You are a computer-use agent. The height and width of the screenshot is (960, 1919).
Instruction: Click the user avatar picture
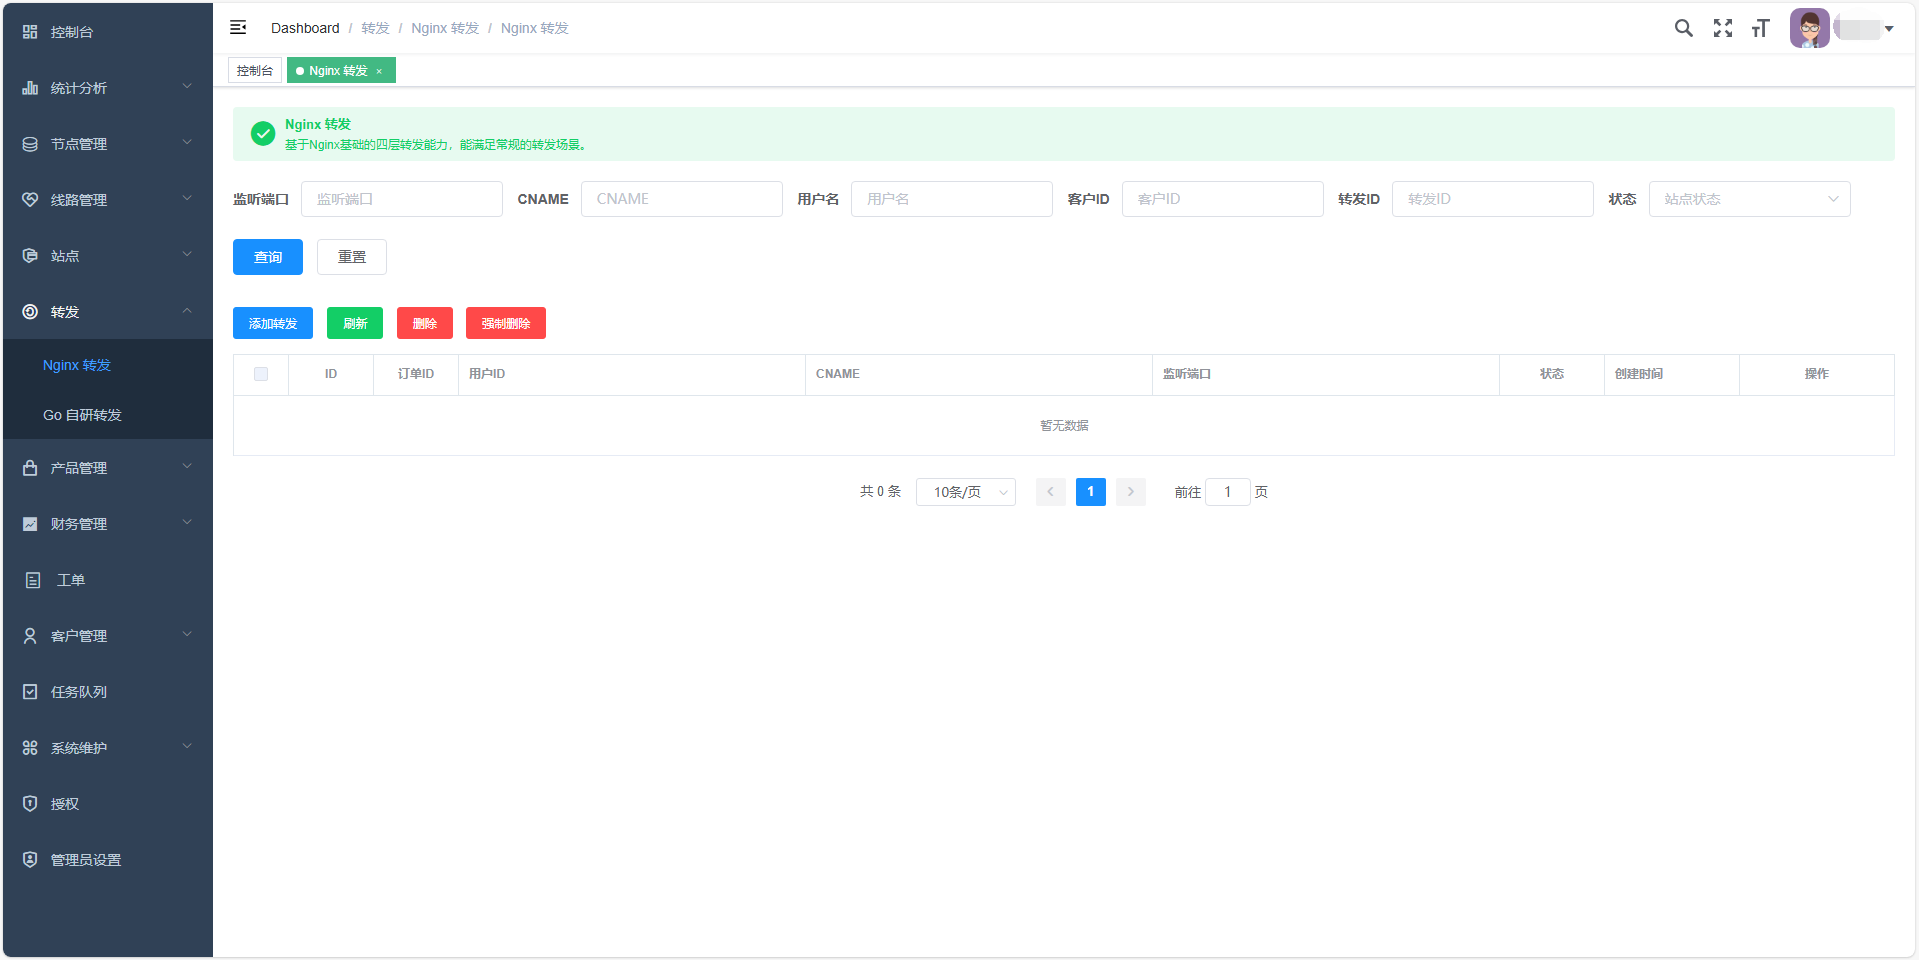click(1809, 28)
